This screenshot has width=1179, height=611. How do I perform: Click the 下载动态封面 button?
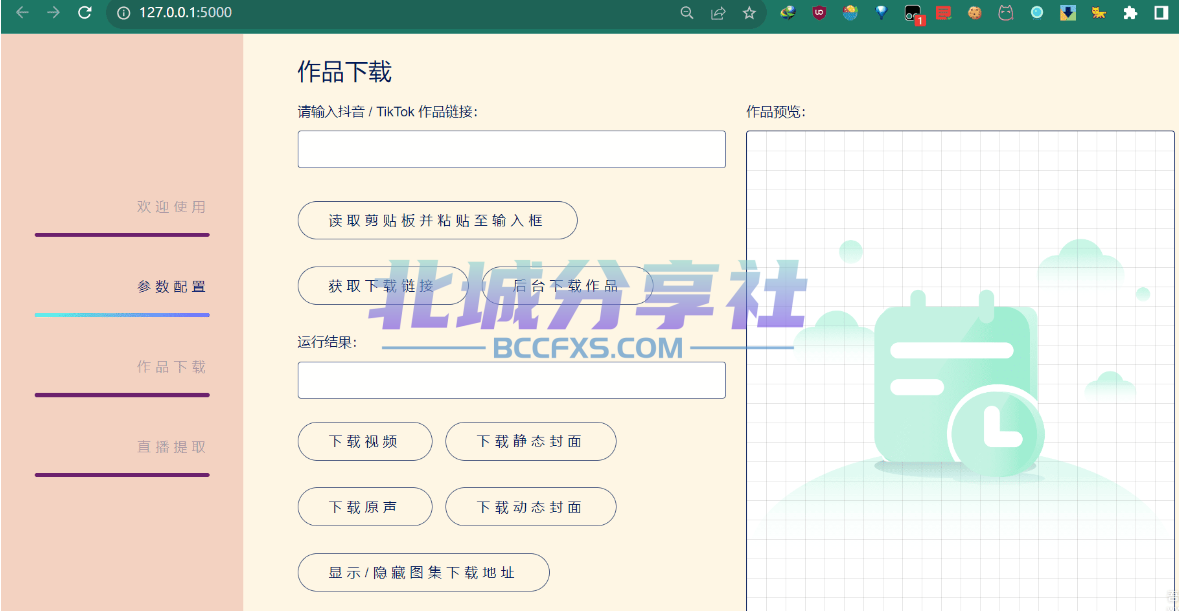pyautogui.click(x=531, y=507)
